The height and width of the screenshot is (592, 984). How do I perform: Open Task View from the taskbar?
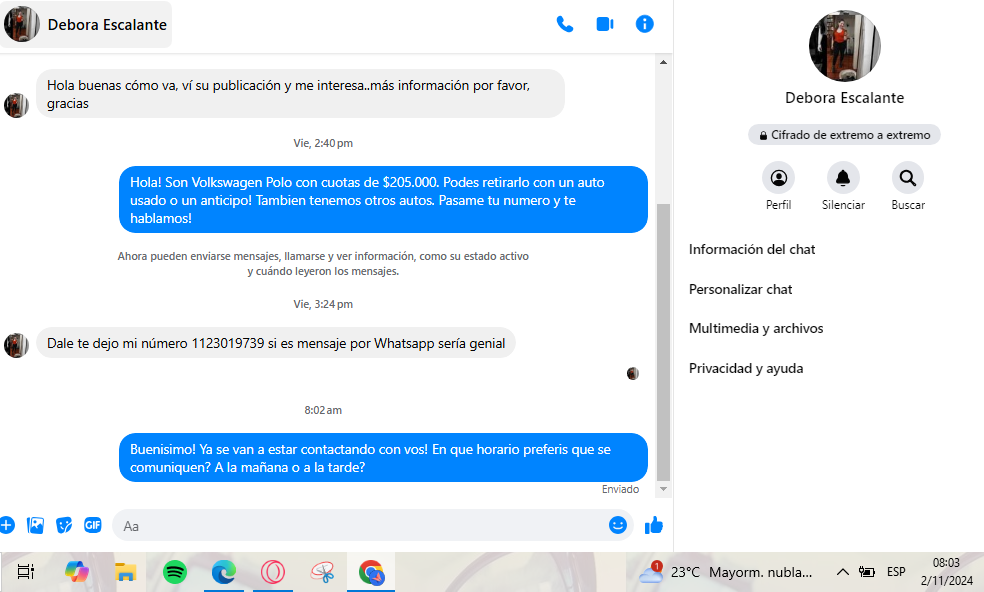point(26,572)
